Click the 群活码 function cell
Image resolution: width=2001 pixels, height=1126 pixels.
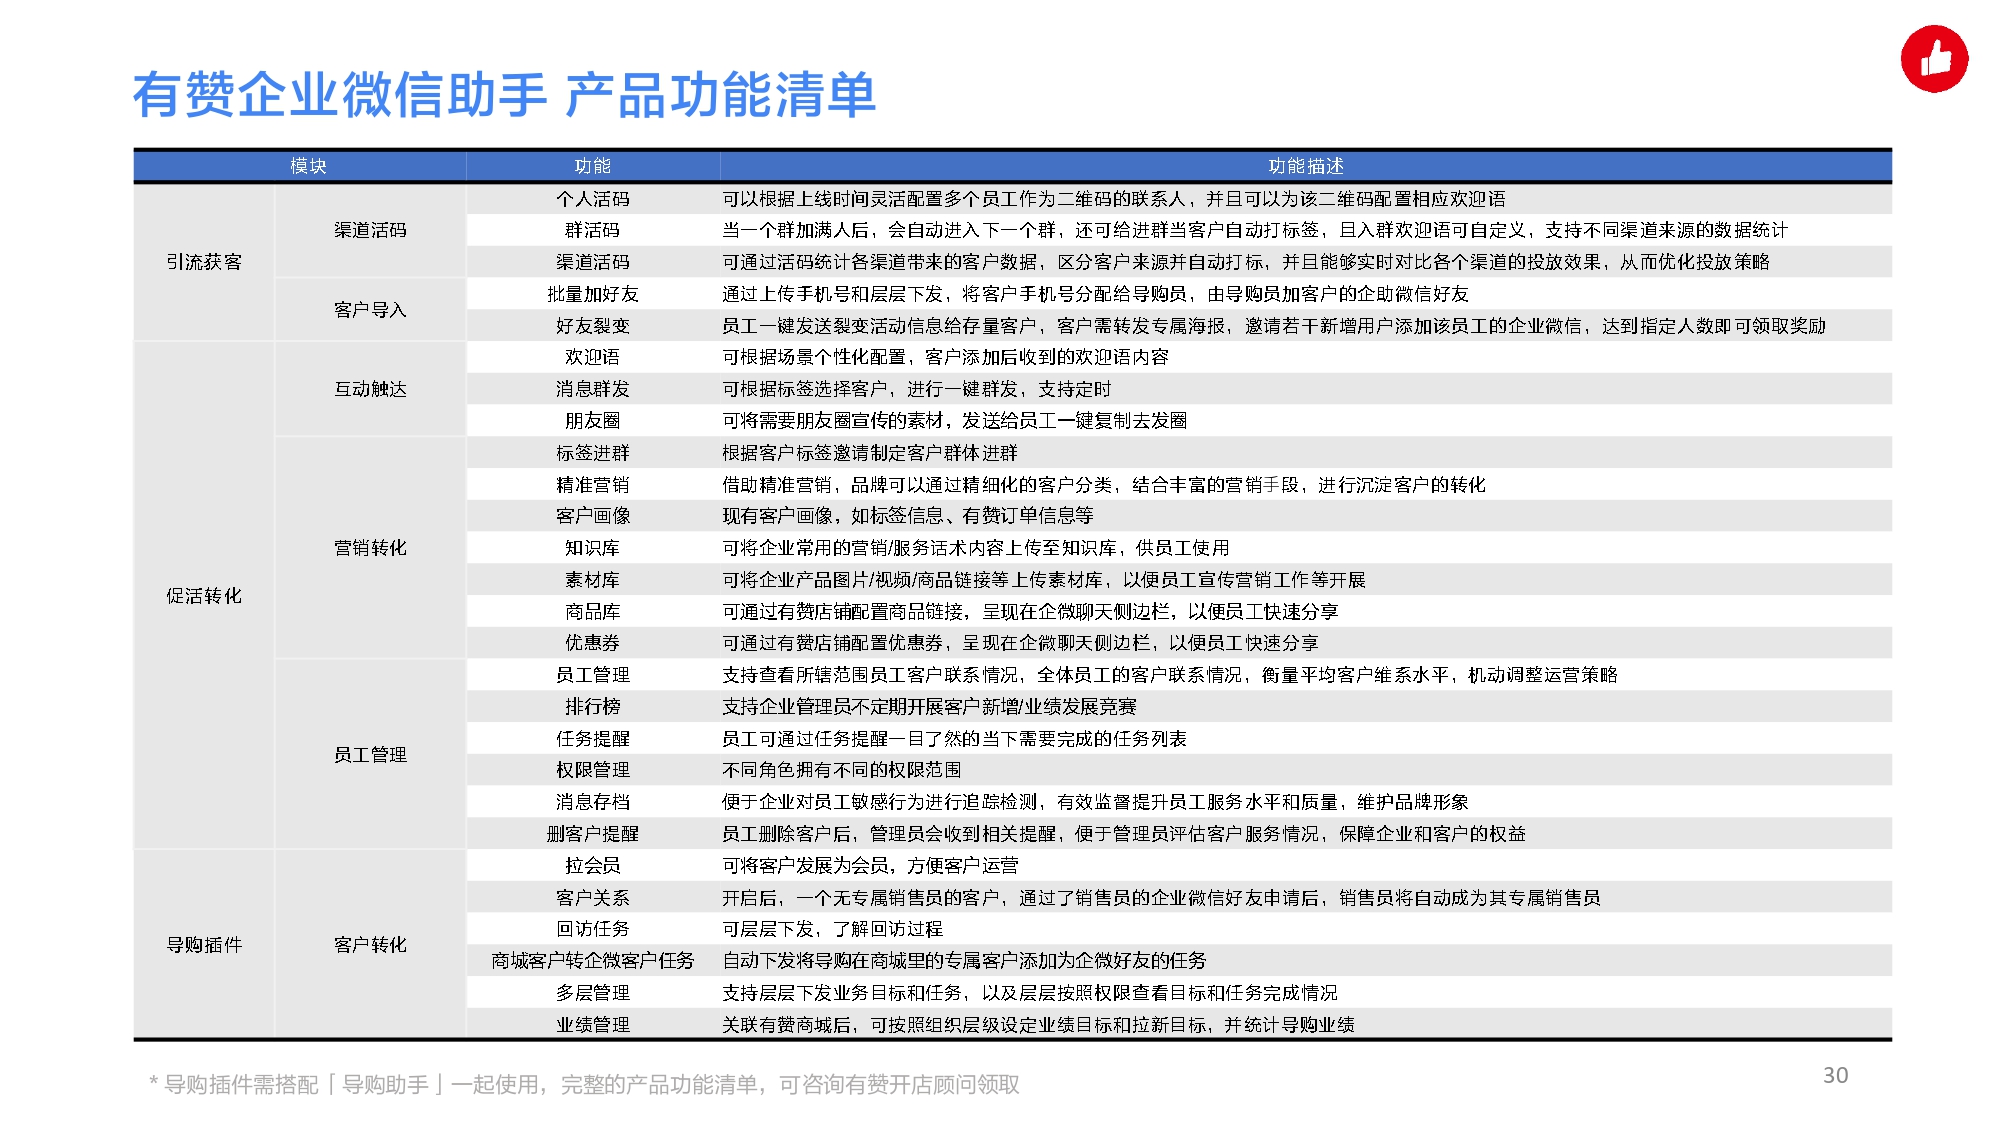(x=592, y=230)
